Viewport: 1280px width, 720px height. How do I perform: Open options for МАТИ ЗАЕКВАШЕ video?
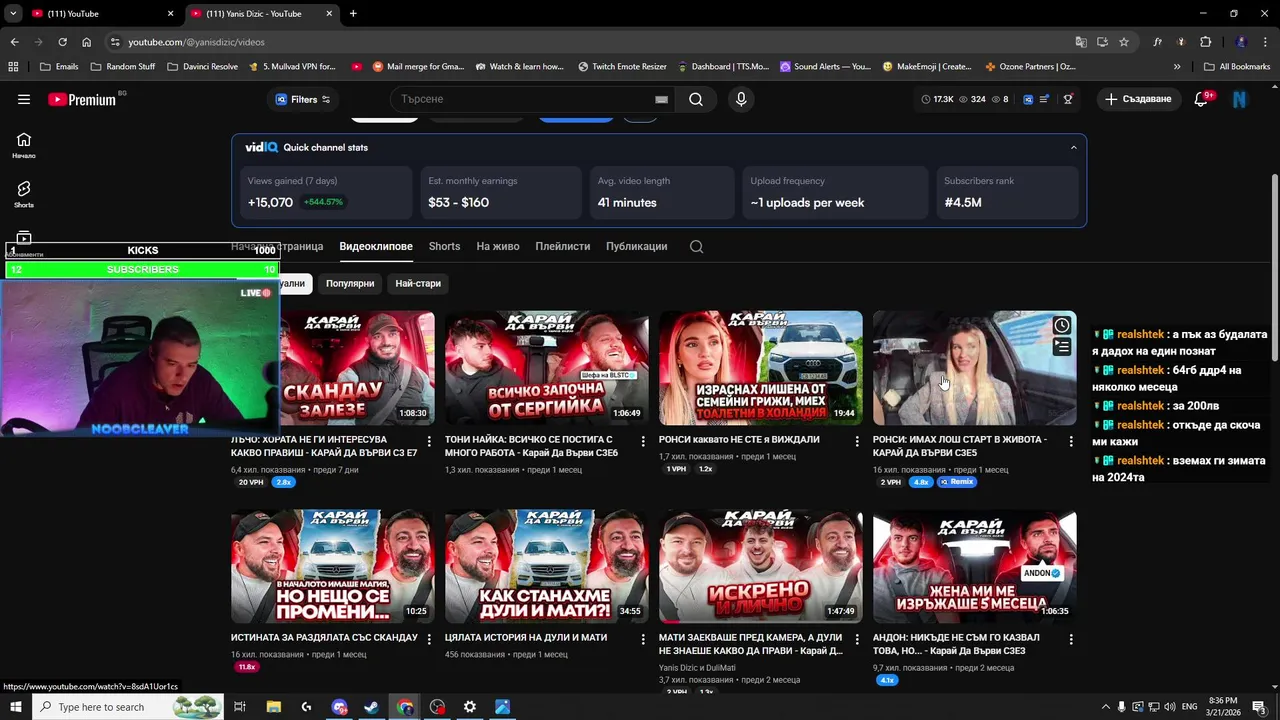click(857, 639)
